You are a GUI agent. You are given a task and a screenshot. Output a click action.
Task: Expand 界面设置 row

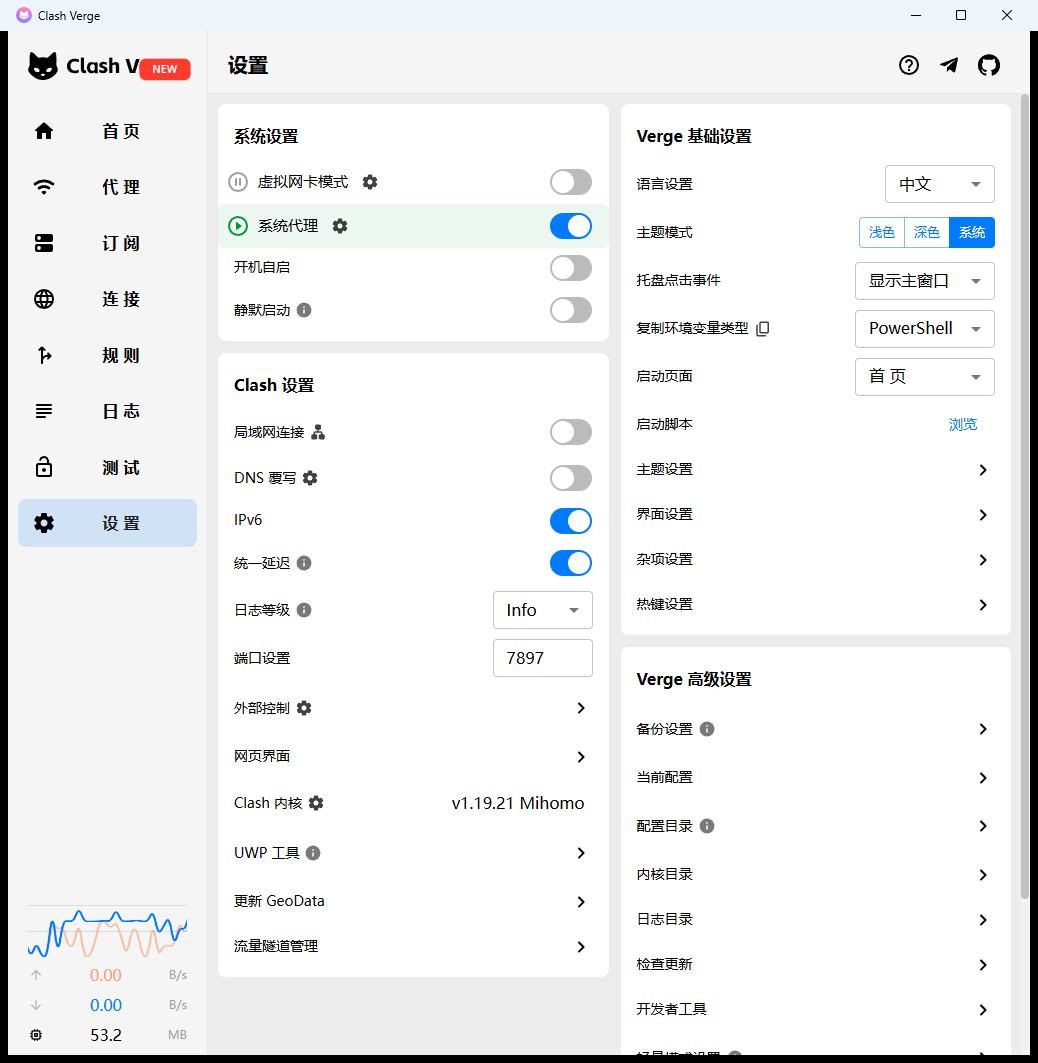click(816, 515)
